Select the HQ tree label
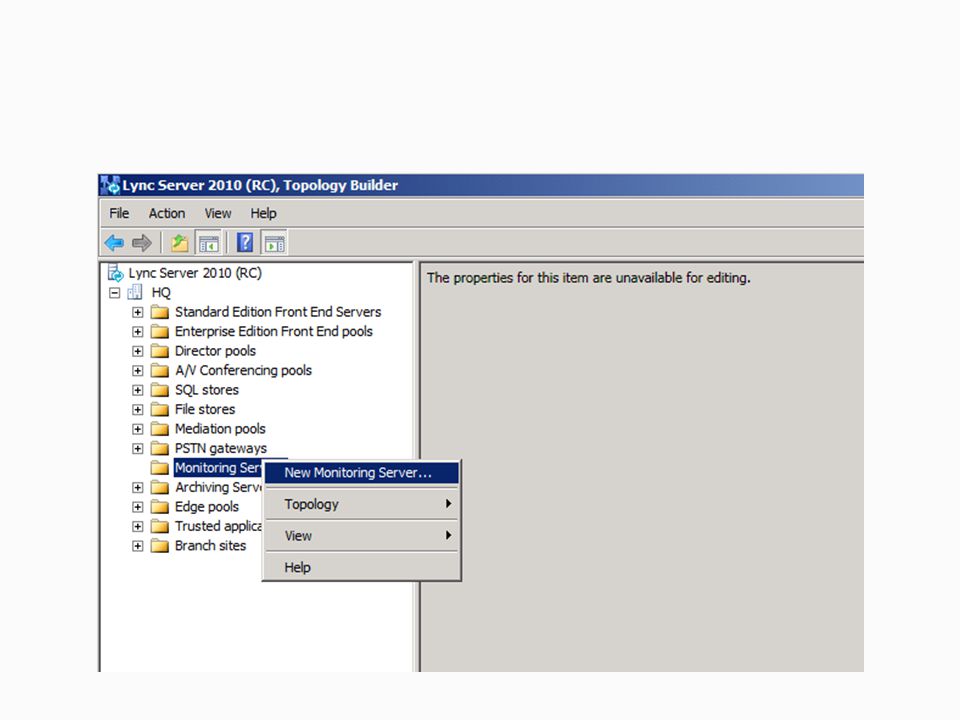This screenshot has height=720, width=960. point(161,293)
